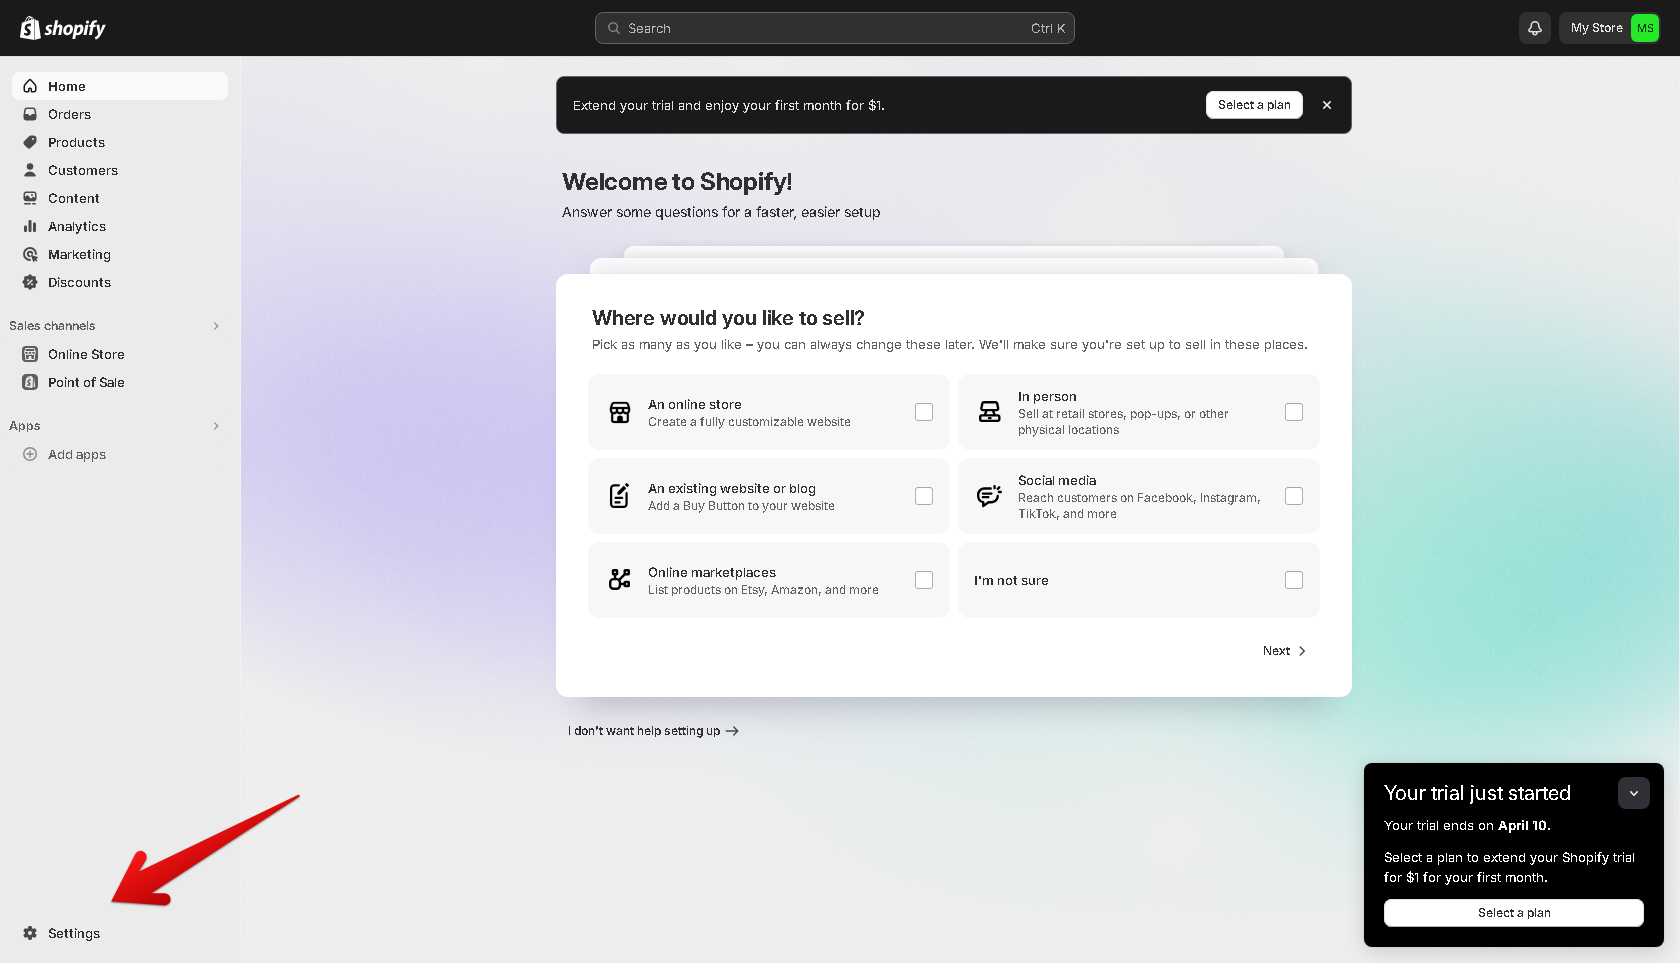
Task: Click the Sales channels heading
Action: coord(52,326)
